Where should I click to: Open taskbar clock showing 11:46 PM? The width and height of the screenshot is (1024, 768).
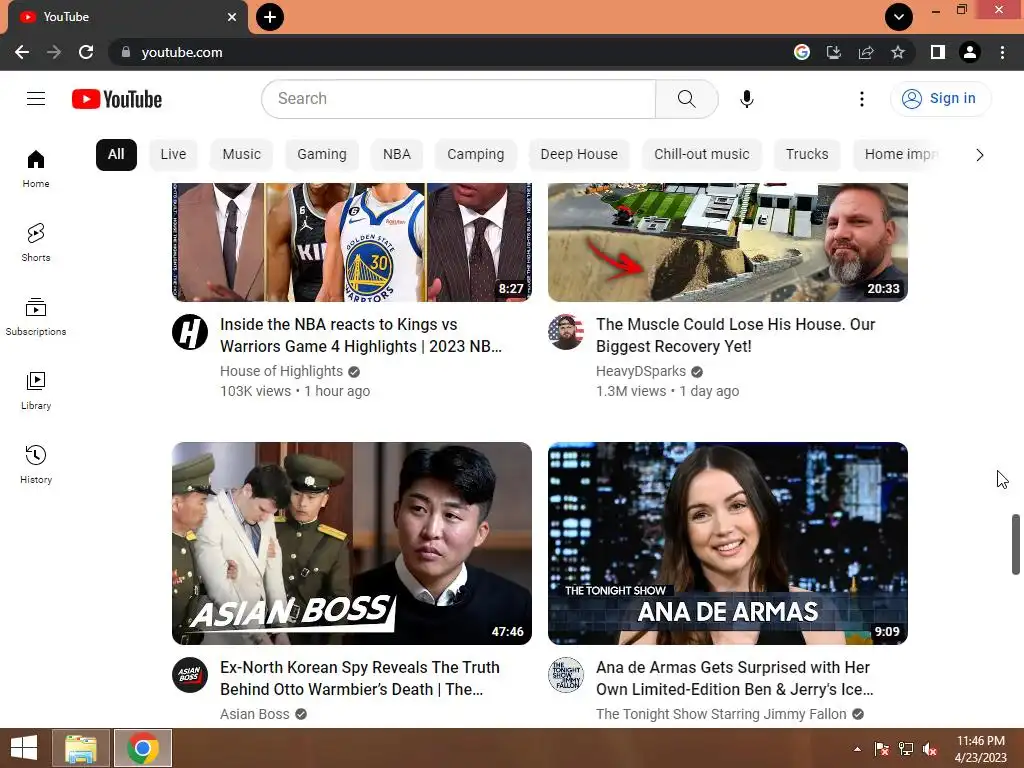coord(981,749)
